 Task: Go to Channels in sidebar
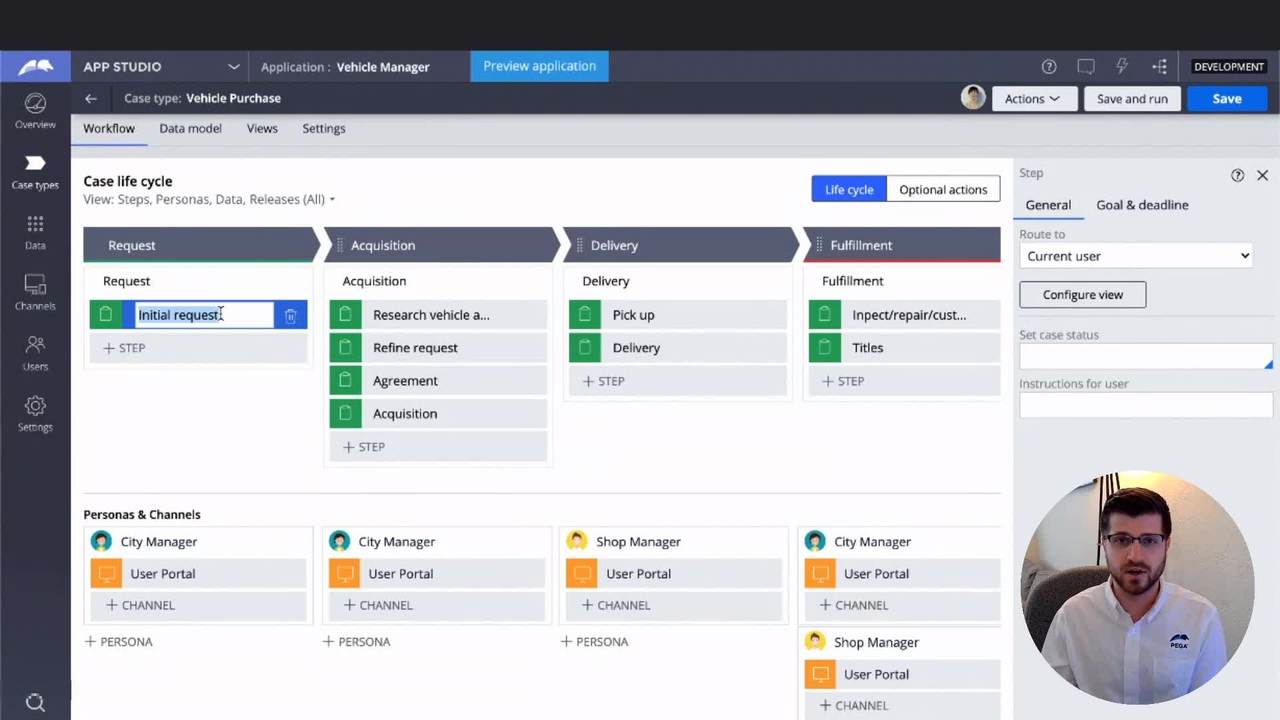35,292
